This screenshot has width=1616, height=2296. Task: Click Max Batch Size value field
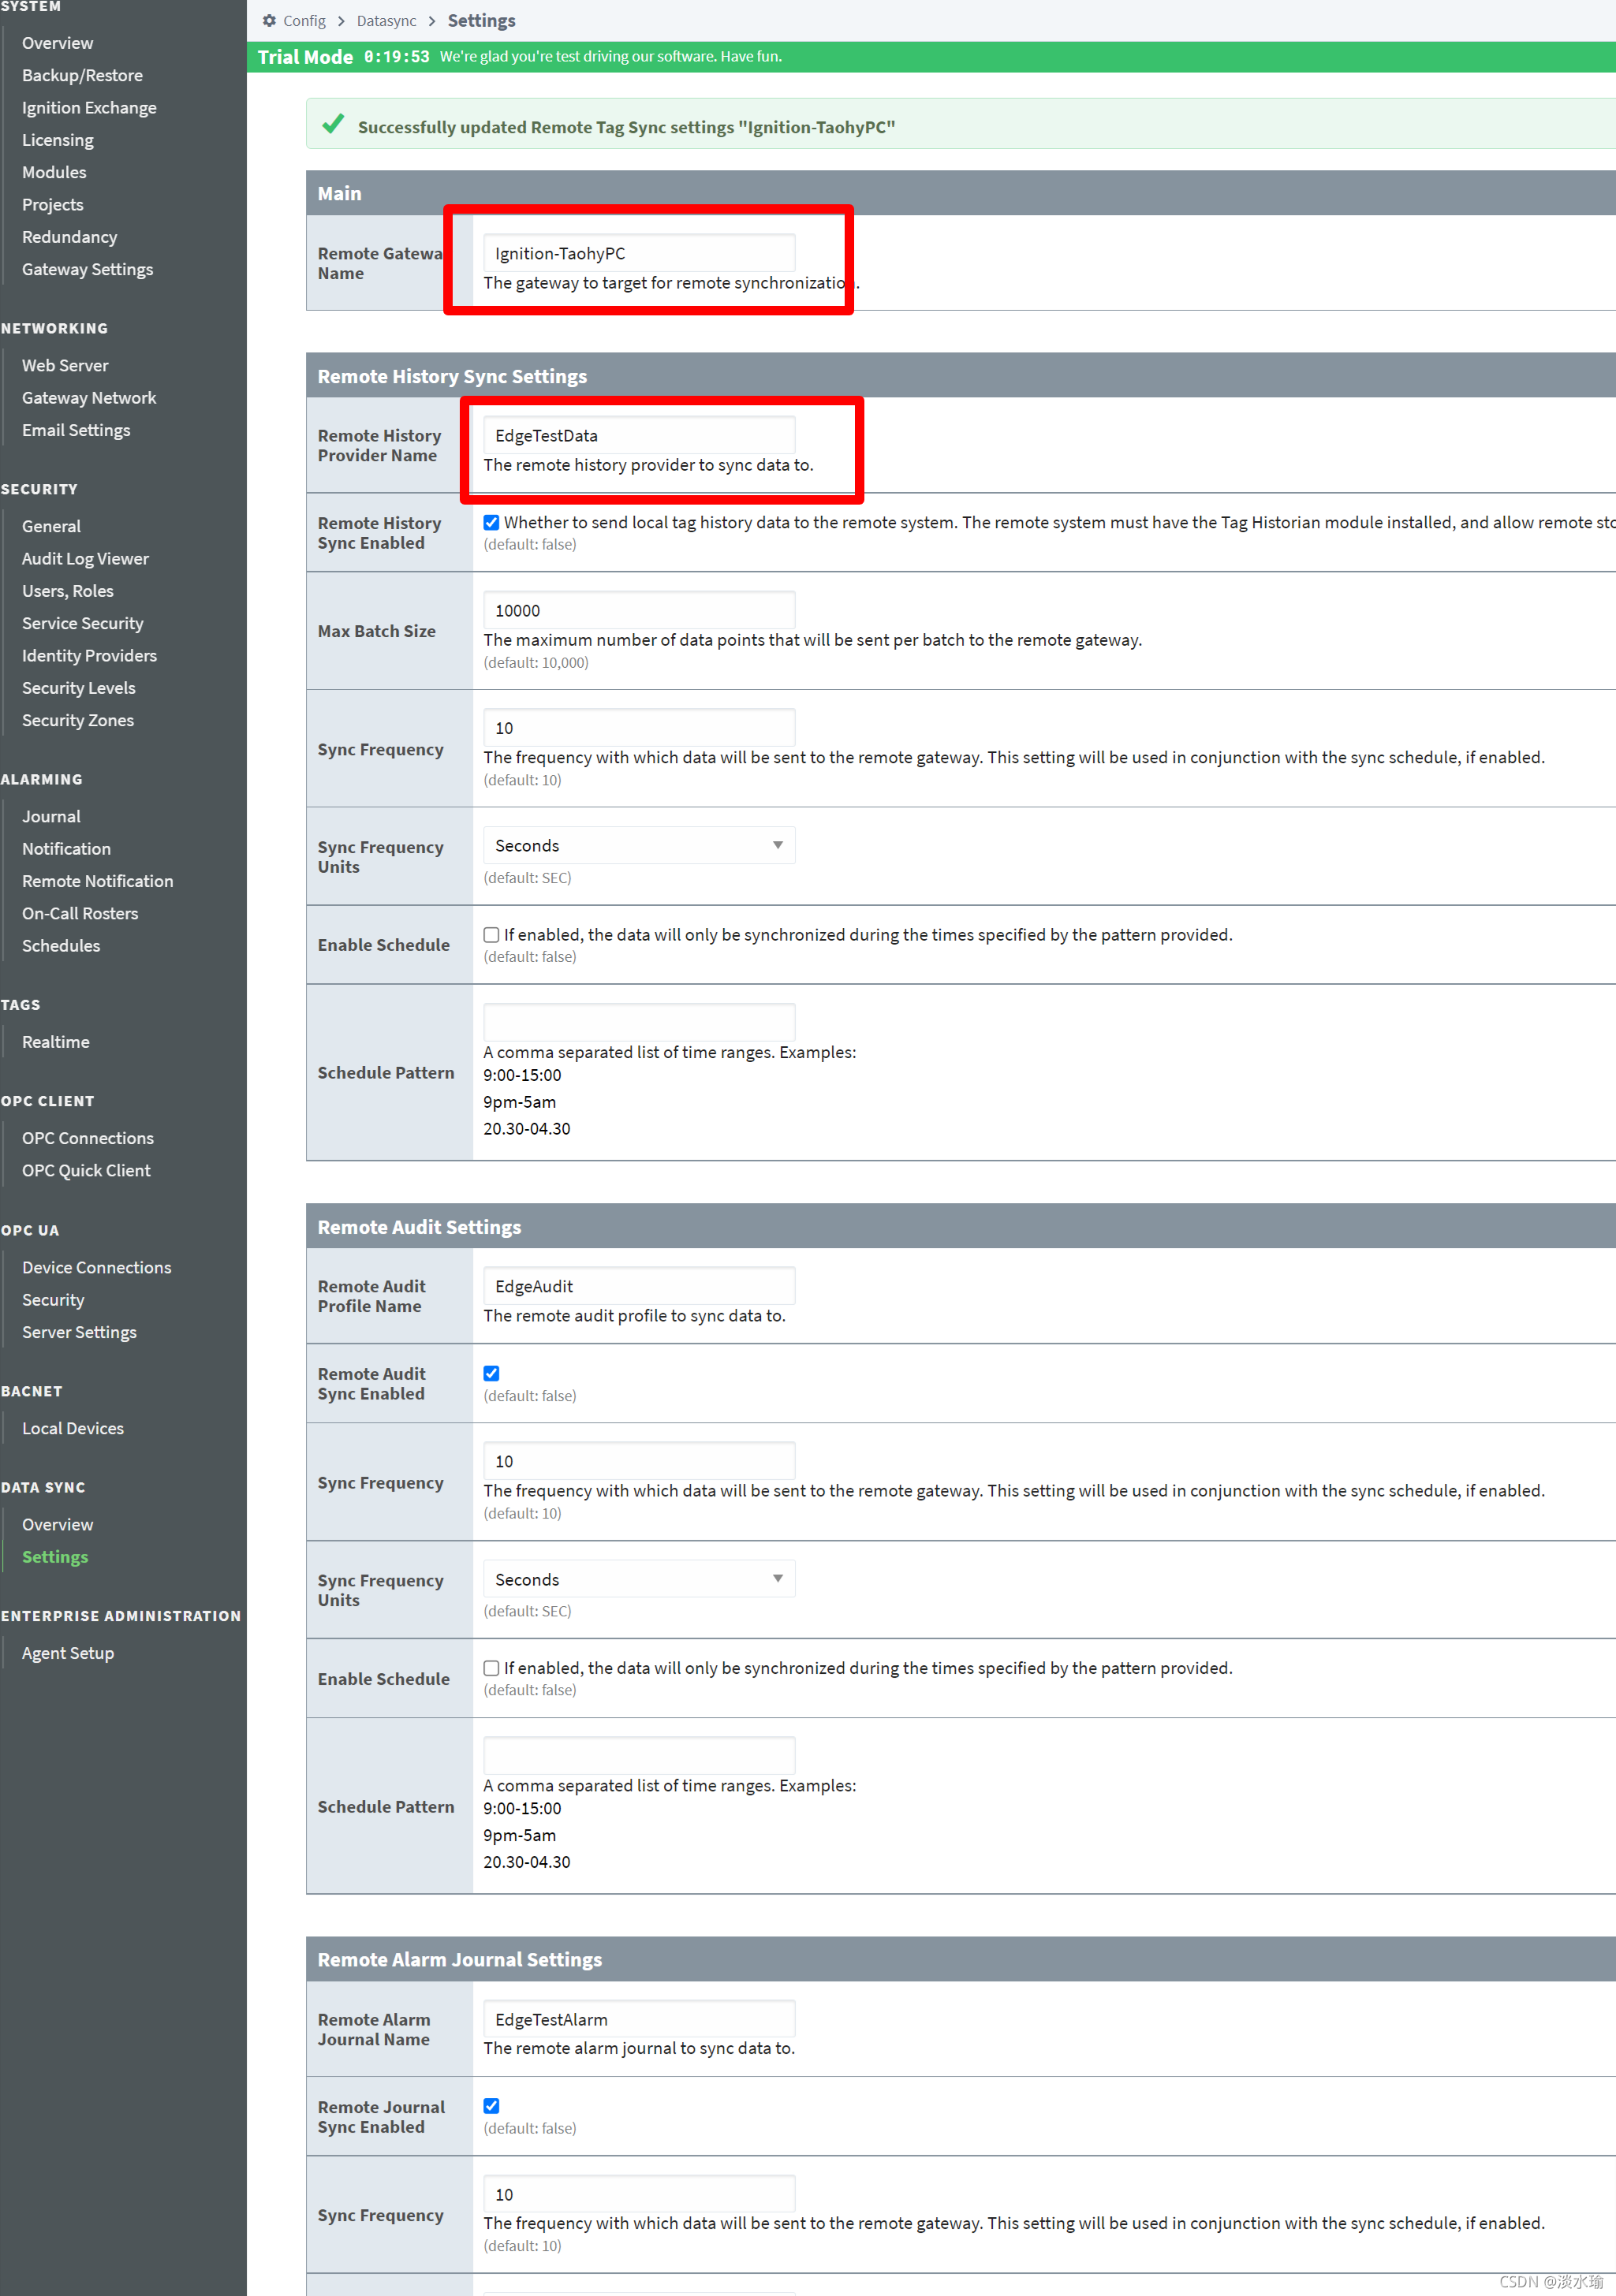pos(638,609)
